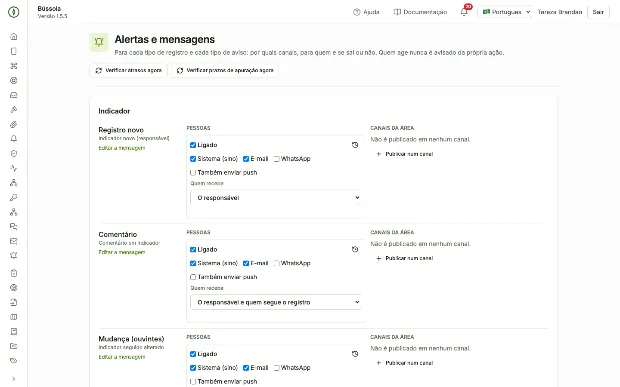This screenshot has width=620, height=387.
Task: Open the notebook icon in the sidebar
Action: (x=13, y=332)
